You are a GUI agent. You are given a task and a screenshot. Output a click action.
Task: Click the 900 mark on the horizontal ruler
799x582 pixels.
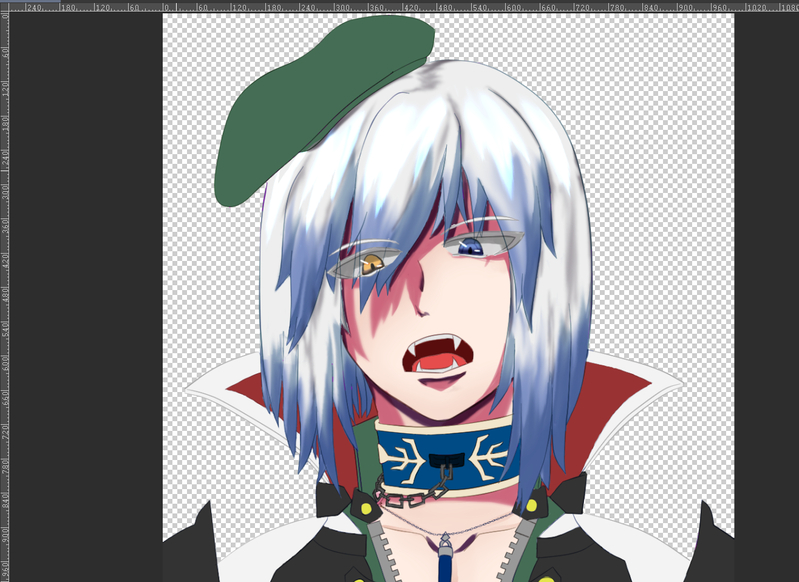click(x=685, y=8)
